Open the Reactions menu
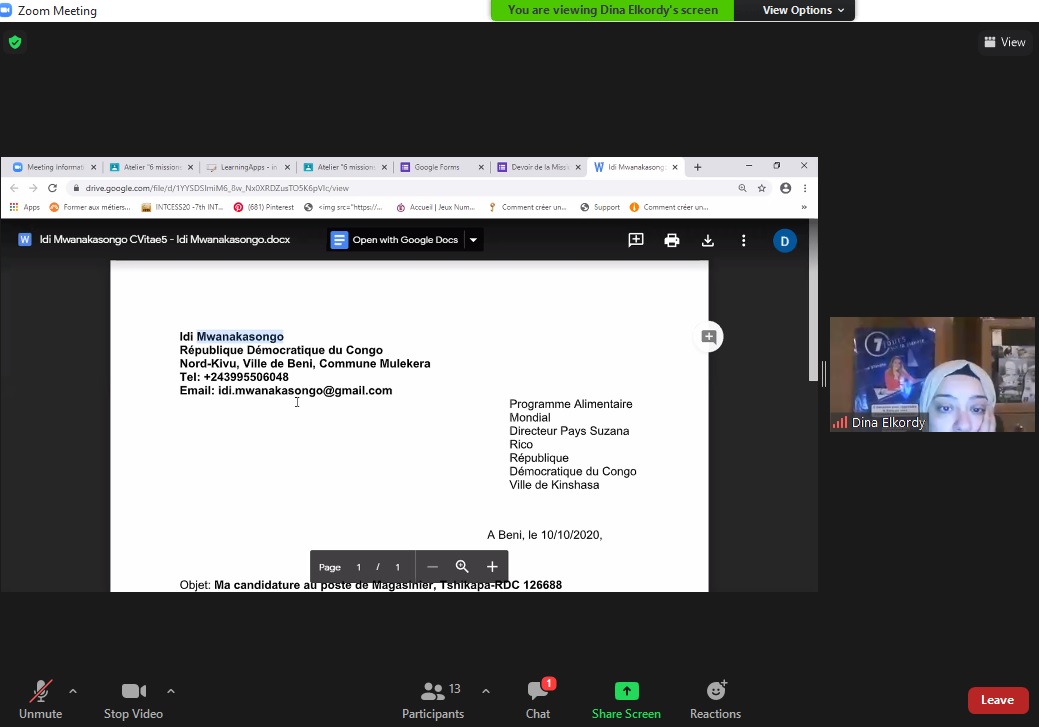Screen dimensions: 1039x727 (x=715, y=699)
